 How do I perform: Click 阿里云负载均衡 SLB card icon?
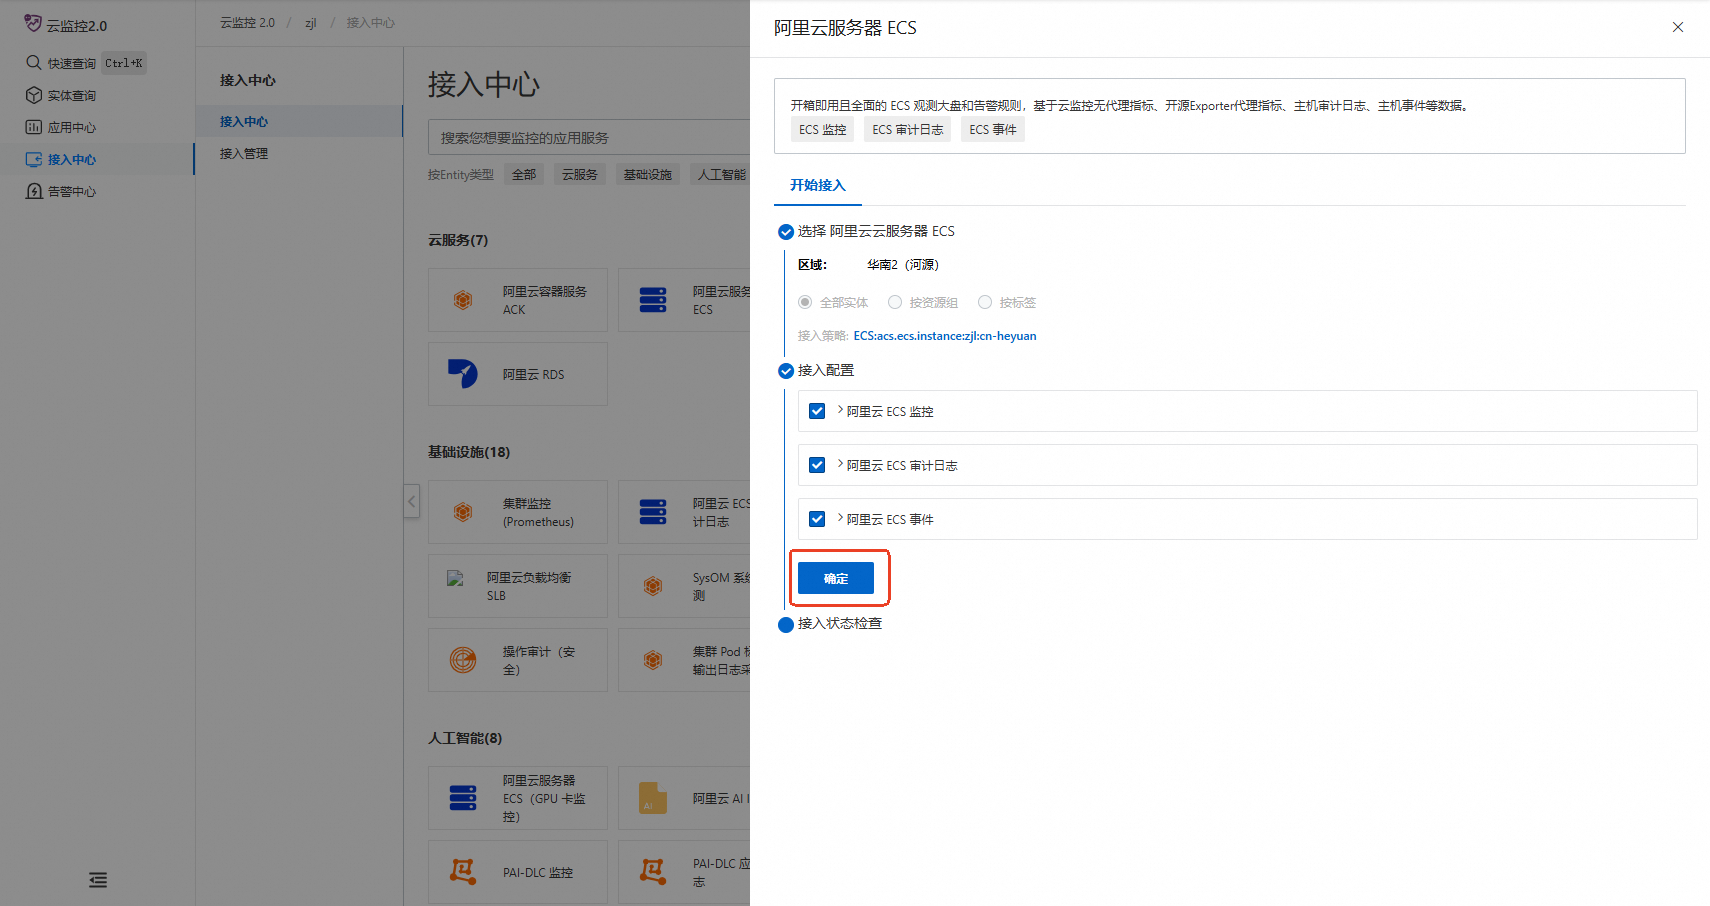(455, 578)
